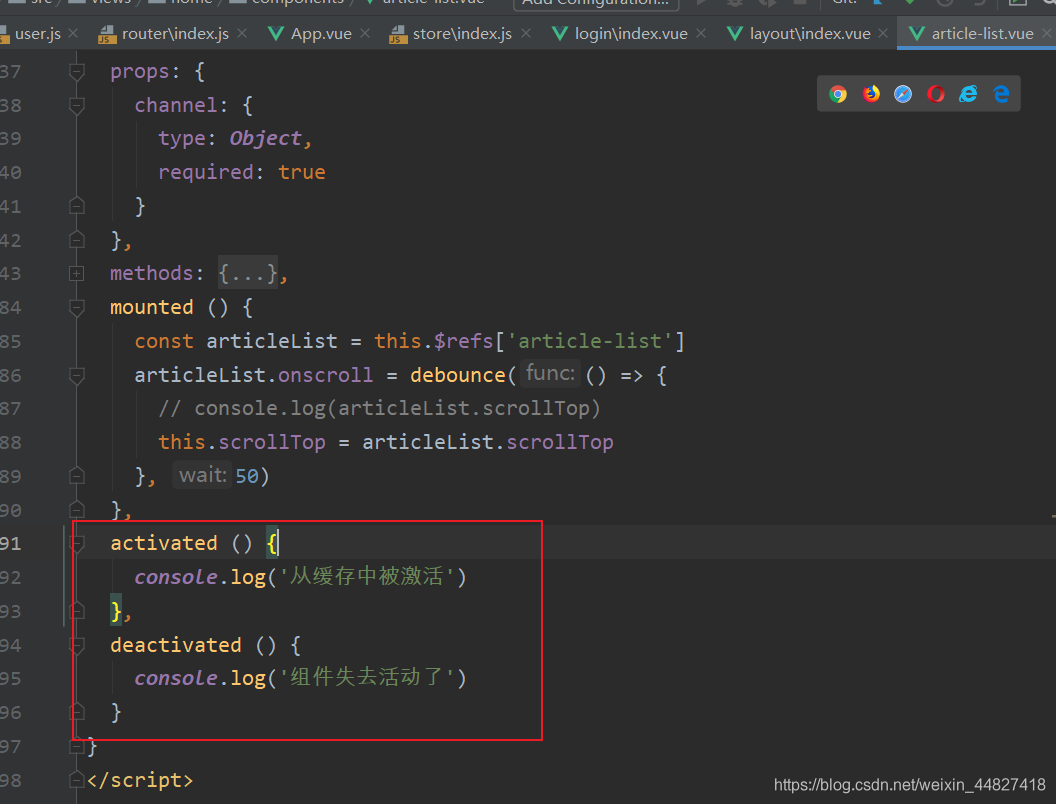
Task: Switch to the user.js tab
Action: (x=38, y=34)
